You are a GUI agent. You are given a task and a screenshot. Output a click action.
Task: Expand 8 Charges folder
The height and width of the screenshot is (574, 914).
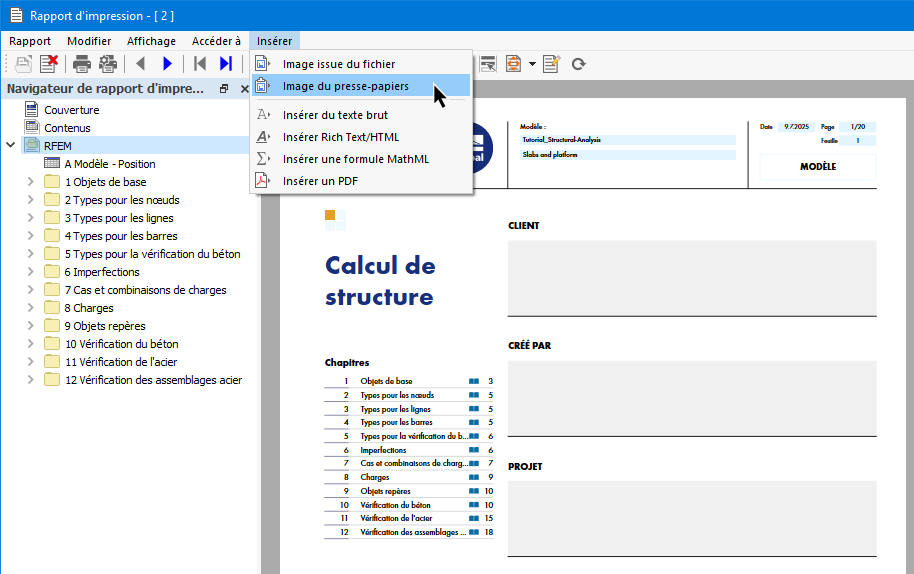30,308
